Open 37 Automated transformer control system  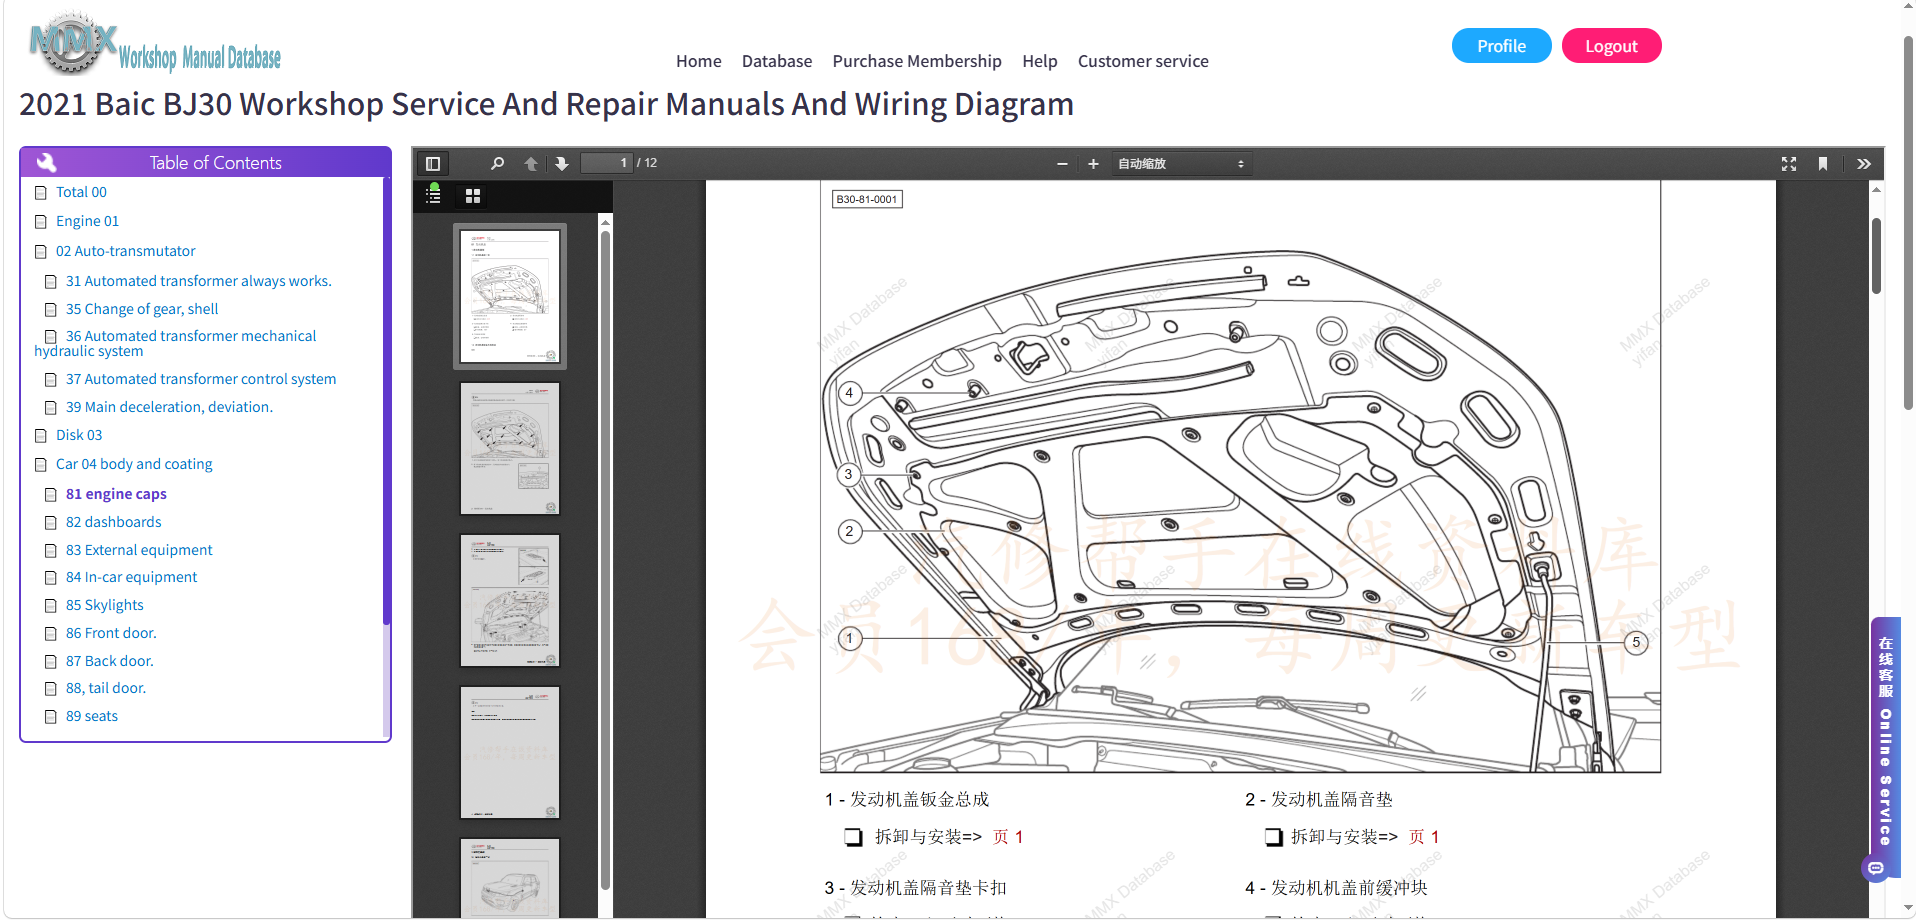coord(201,379)
